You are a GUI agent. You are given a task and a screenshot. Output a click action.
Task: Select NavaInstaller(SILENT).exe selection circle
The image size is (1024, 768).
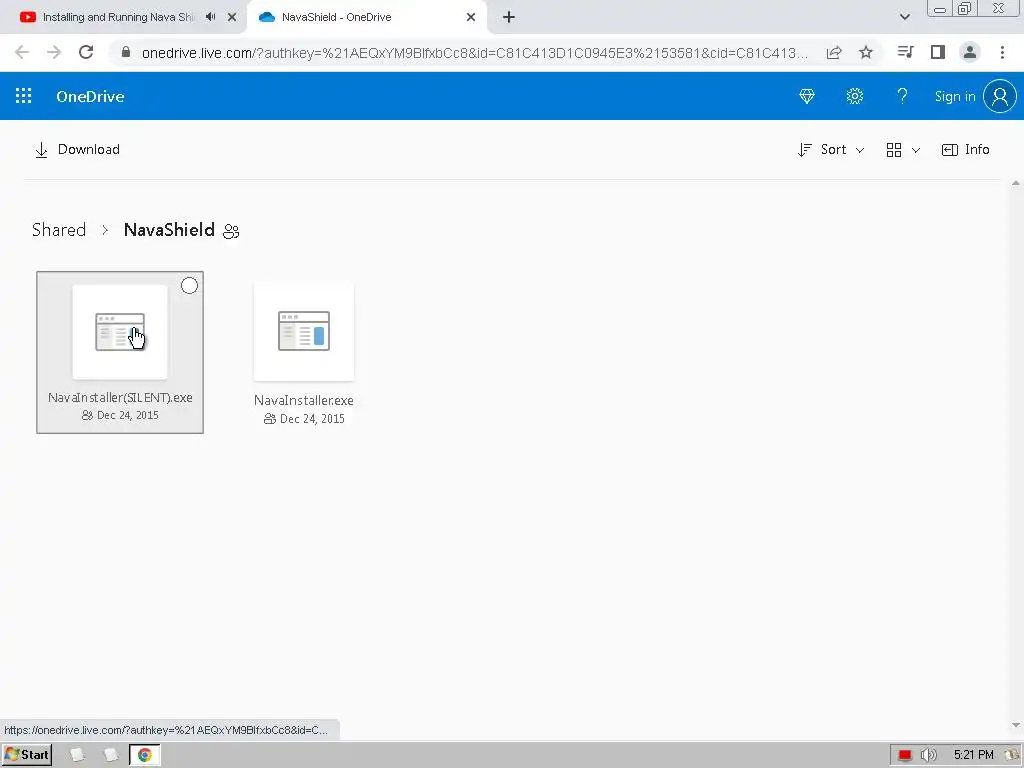pyautogui.click(x=189, y=285)
